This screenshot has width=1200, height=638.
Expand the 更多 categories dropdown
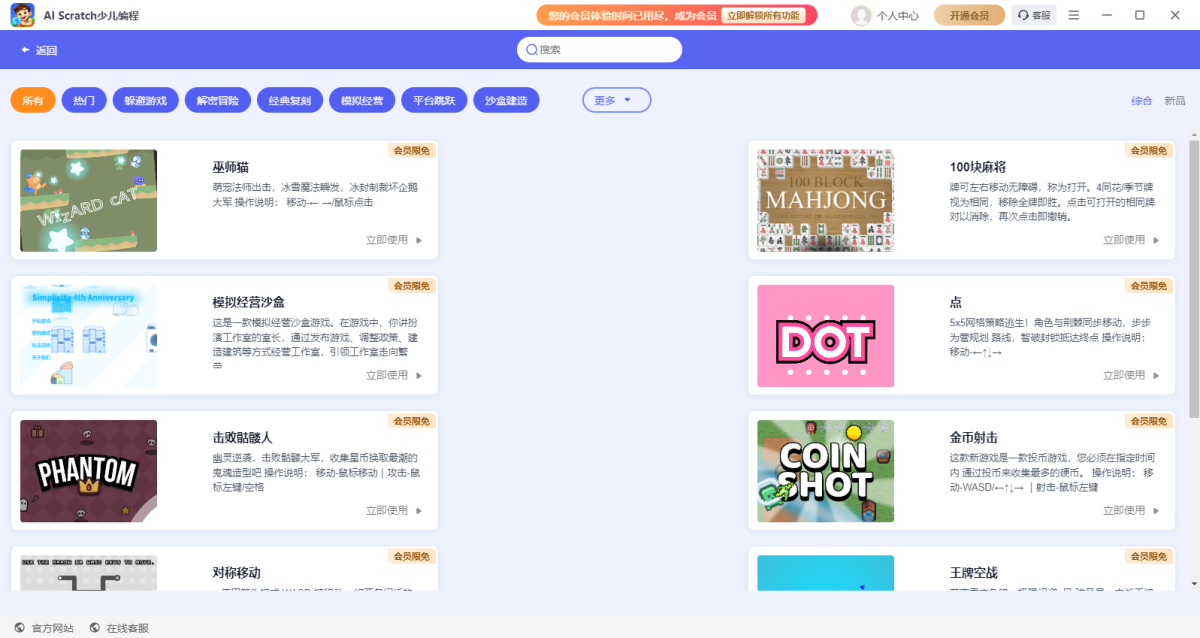click(x=616, y=100)
